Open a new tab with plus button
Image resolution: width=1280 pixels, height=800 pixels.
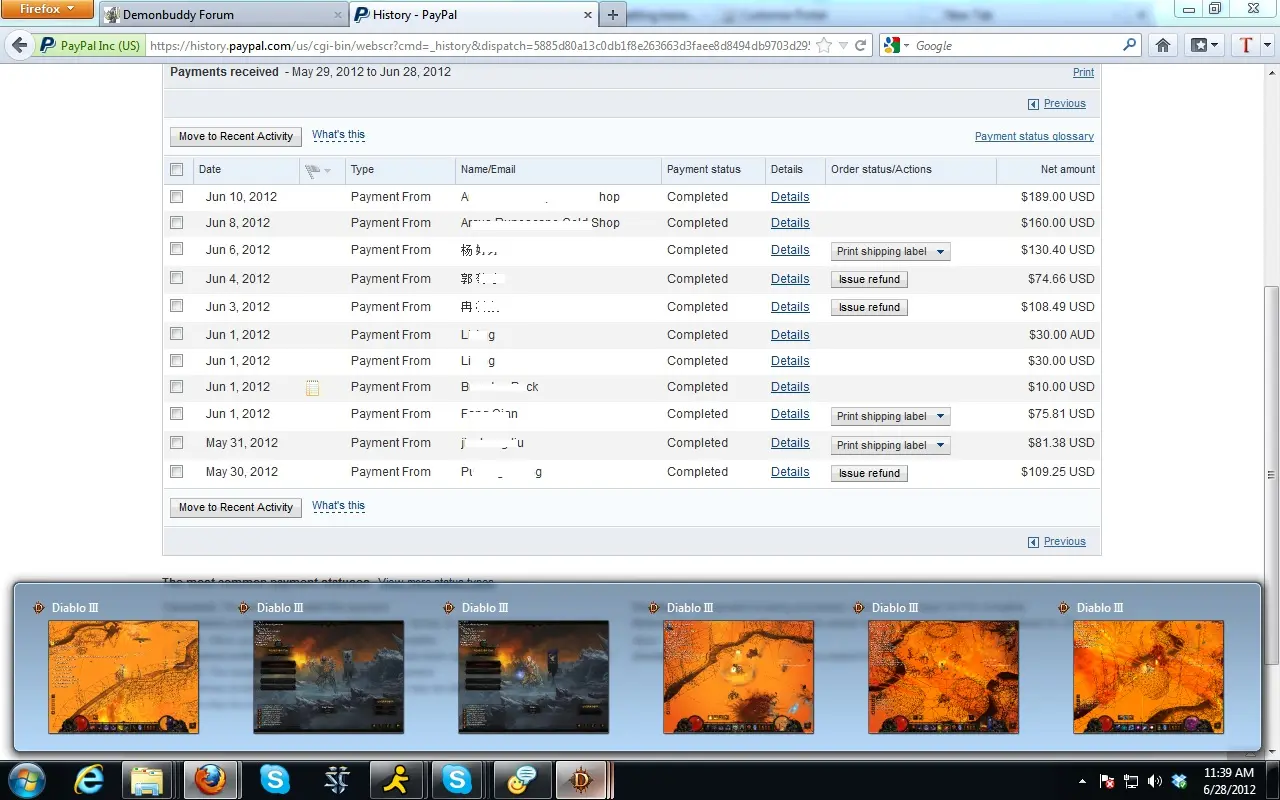[x=612, y=15]
